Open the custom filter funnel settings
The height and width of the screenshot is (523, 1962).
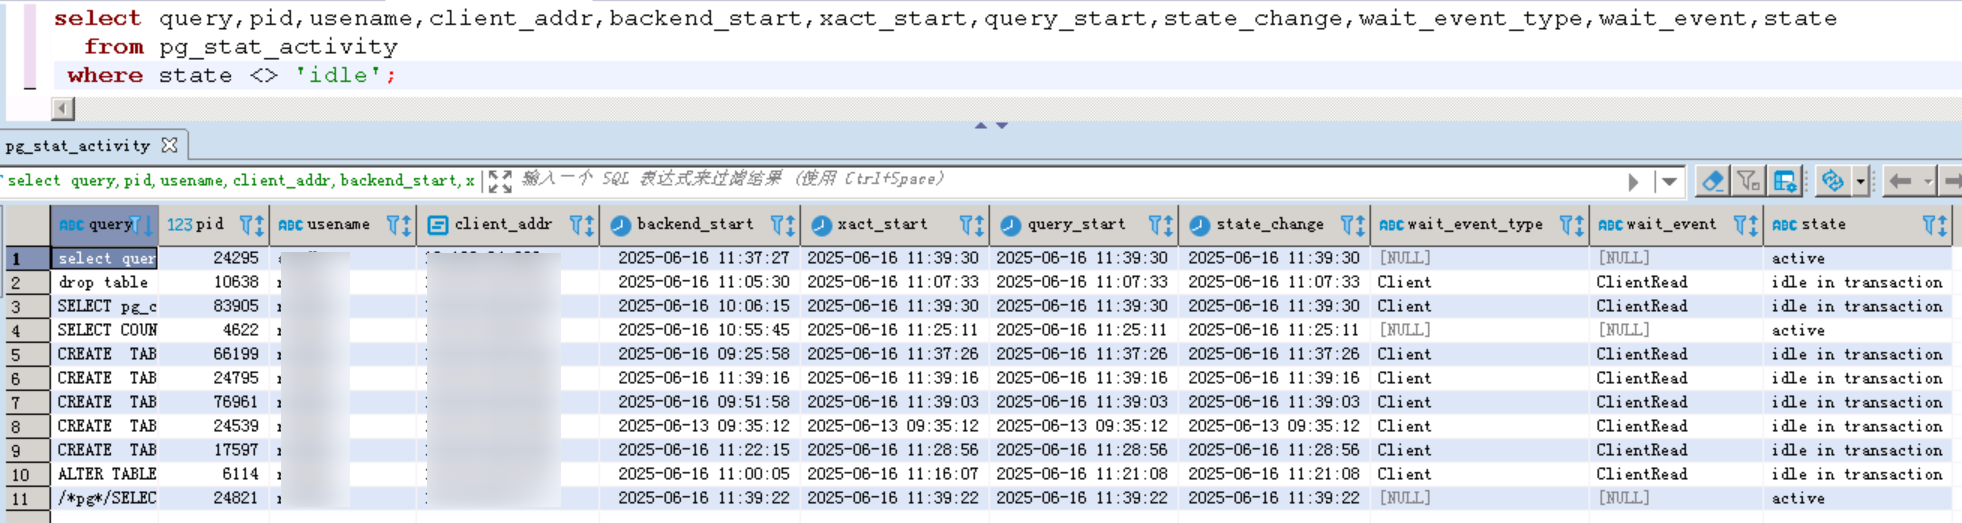coord(1748,181)
